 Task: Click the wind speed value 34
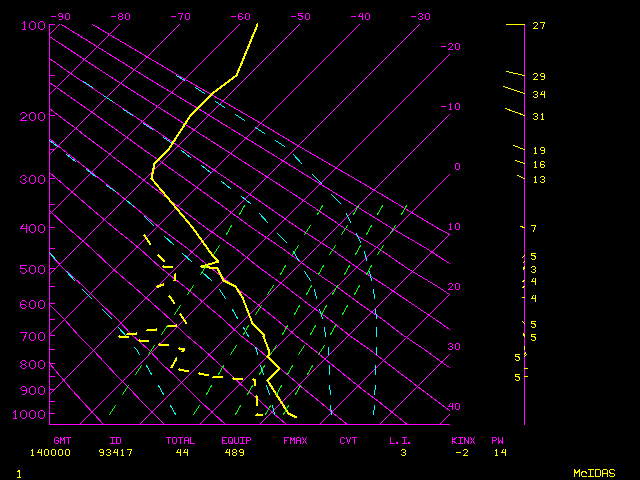538,95
